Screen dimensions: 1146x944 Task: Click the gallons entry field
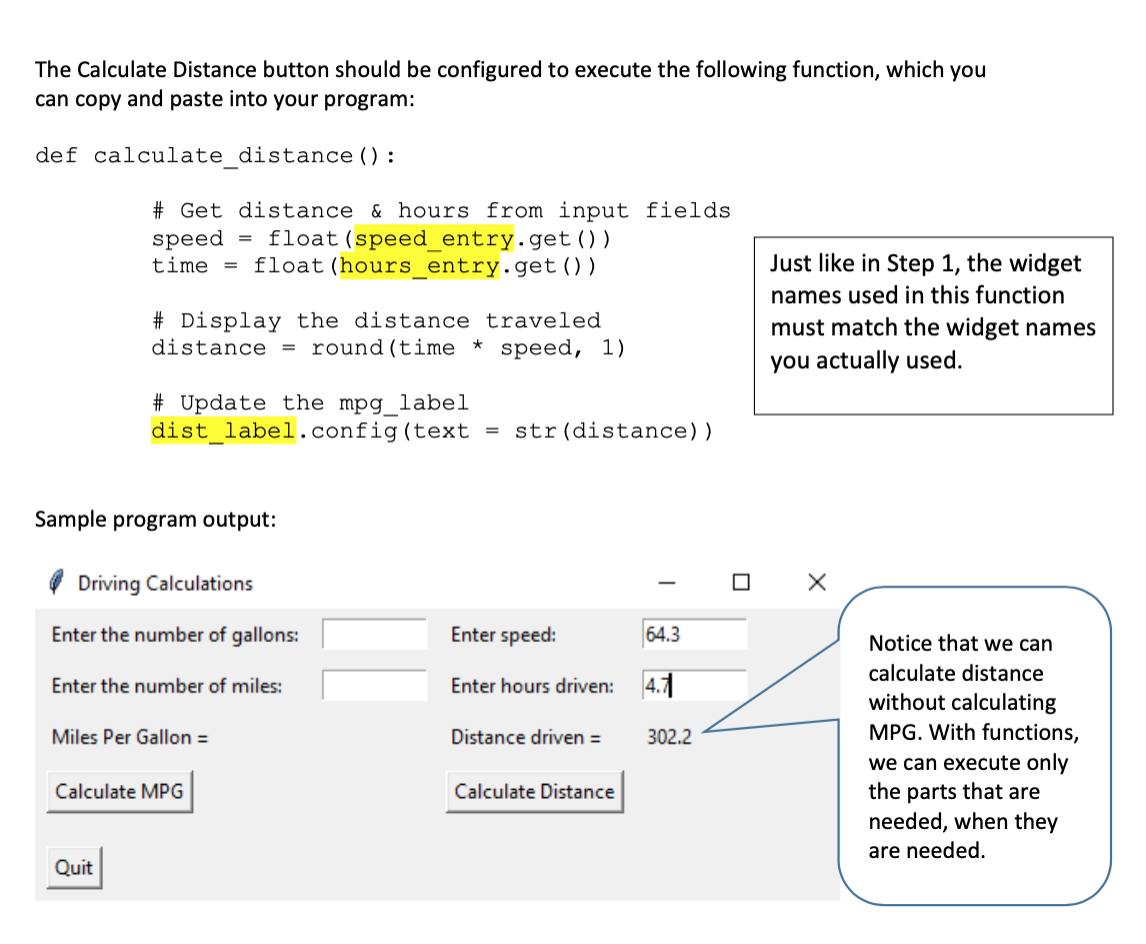click(374, 634)
